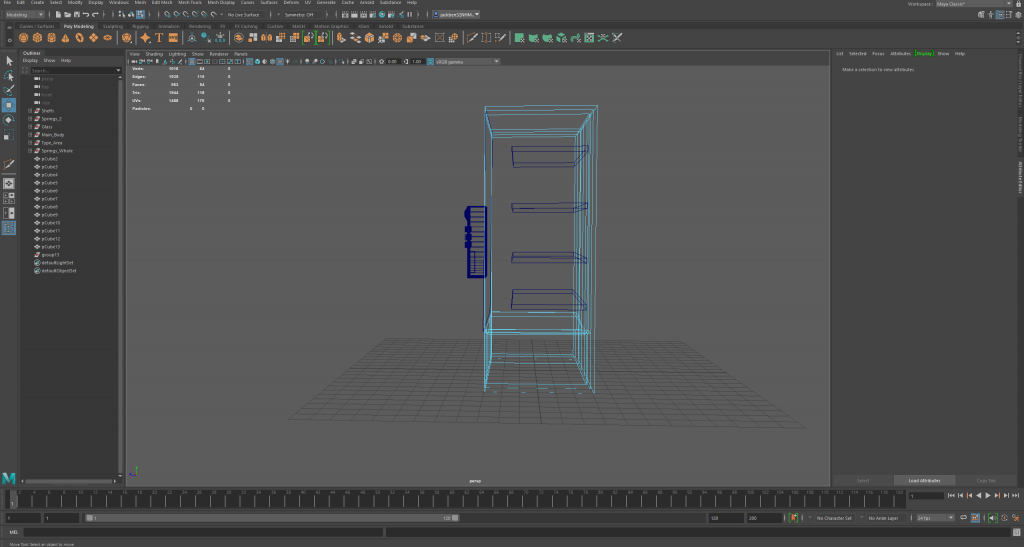Expand the Shelfs group in Outliner
The width and height of the screenshot is (1024, 547).
point(30,111)
